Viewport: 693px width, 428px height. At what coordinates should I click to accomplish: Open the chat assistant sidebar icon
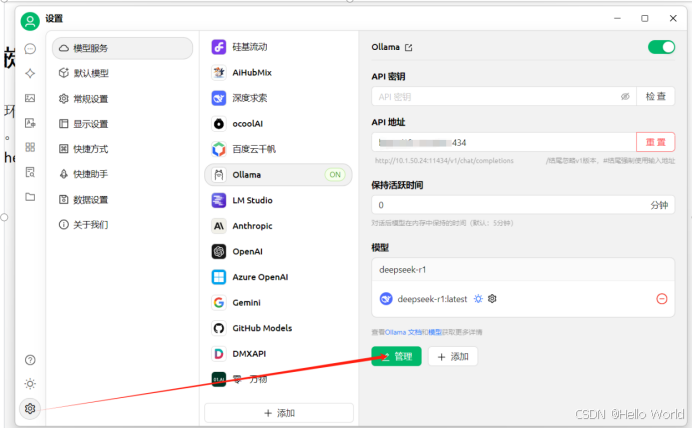tap(30, 49)
